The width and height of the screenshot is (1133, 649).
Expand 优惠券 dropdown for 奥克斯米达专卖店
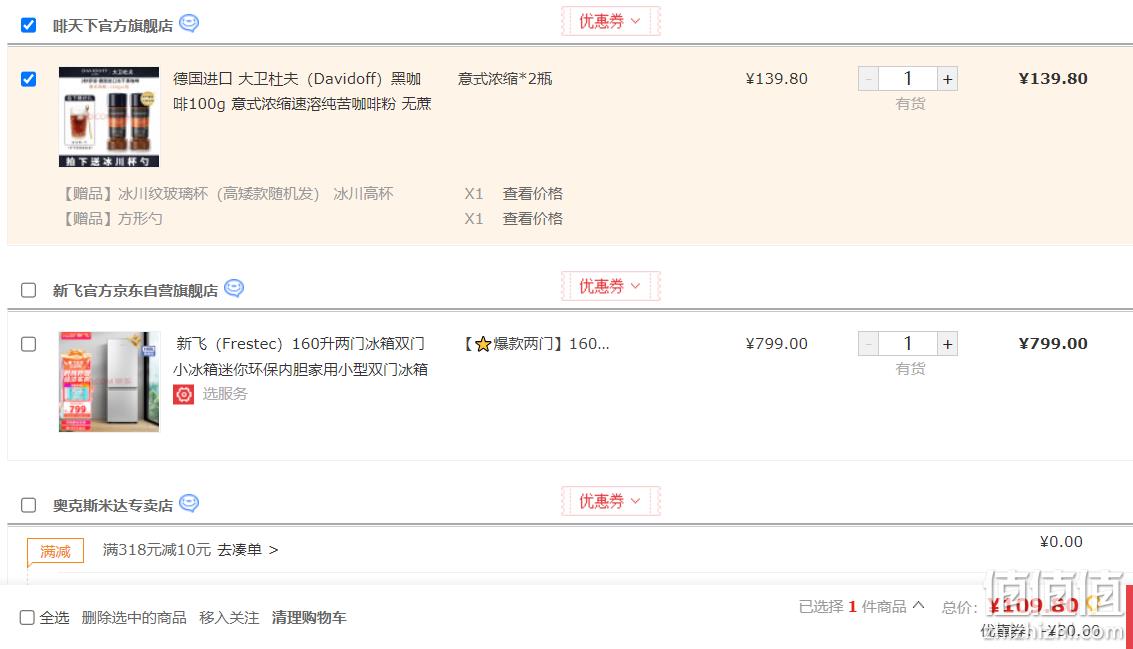[610, 501]
